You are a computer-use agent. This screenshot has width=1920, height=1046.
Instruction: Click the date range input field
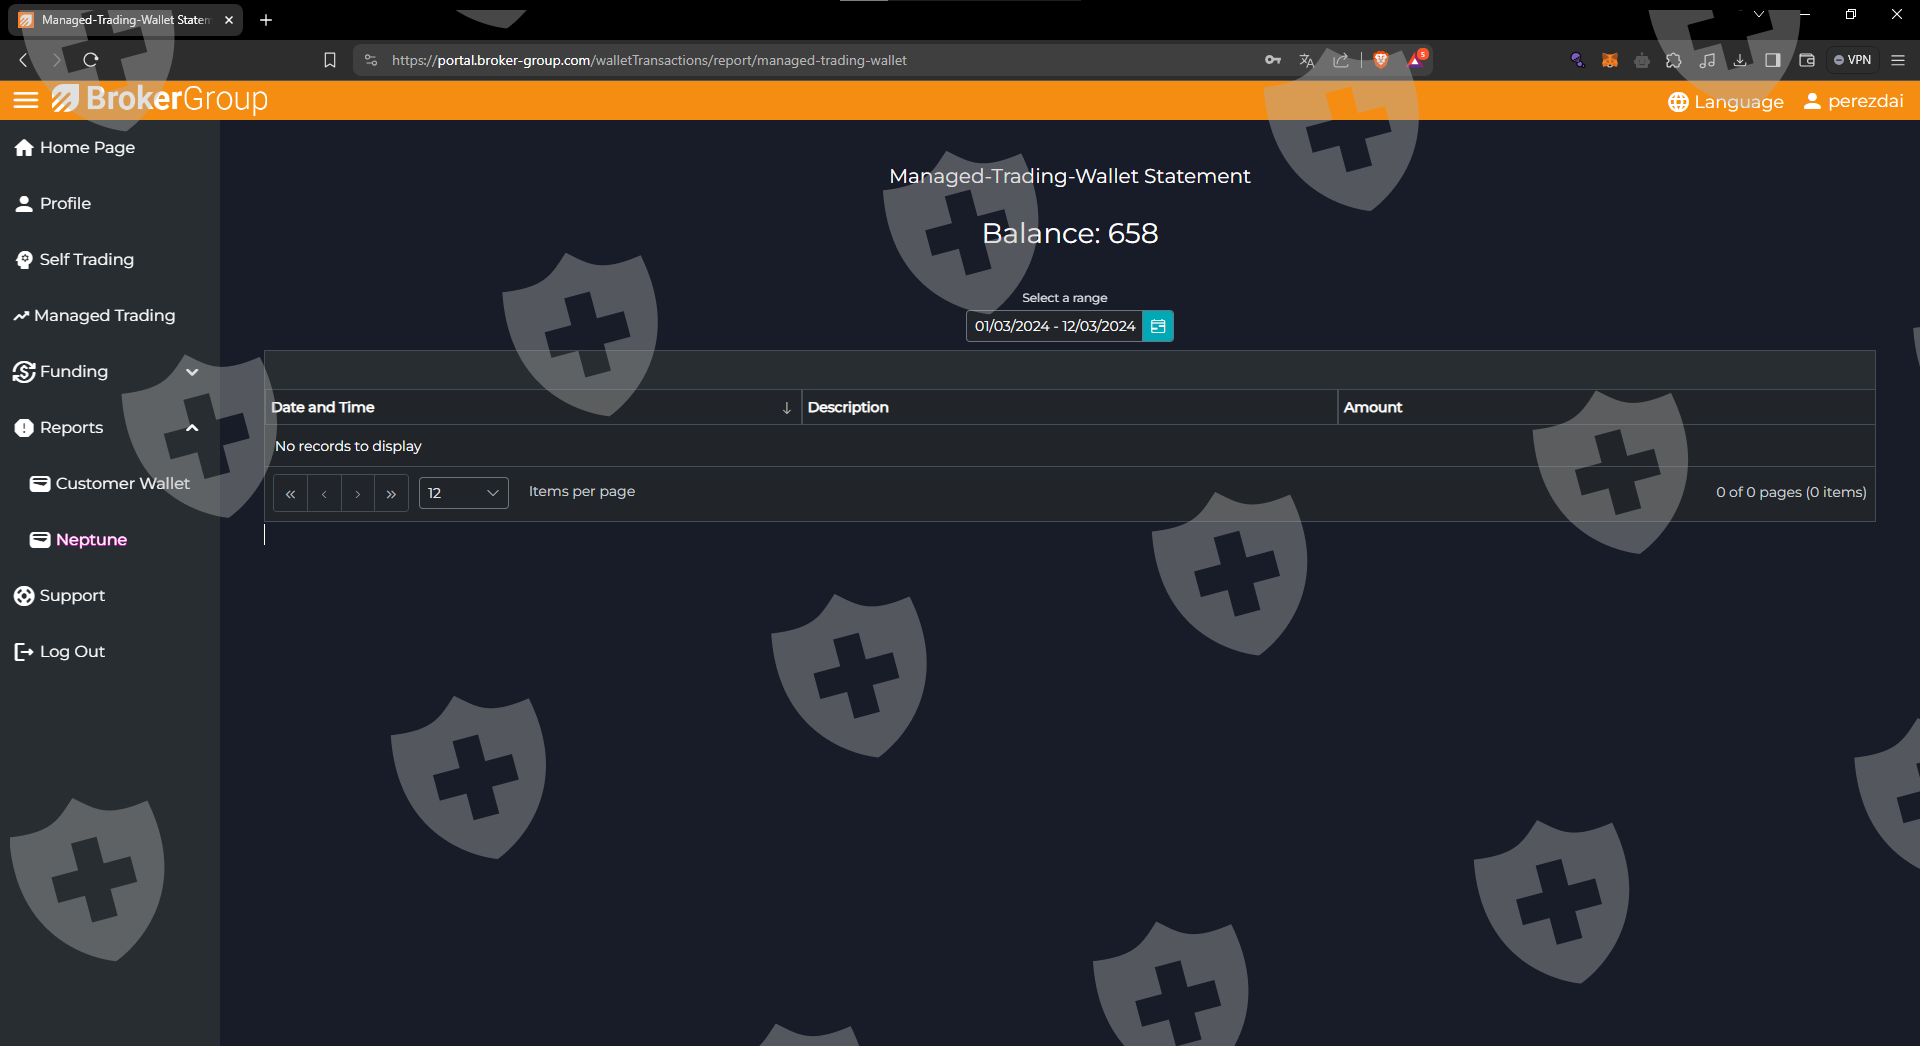(1054, 326)
